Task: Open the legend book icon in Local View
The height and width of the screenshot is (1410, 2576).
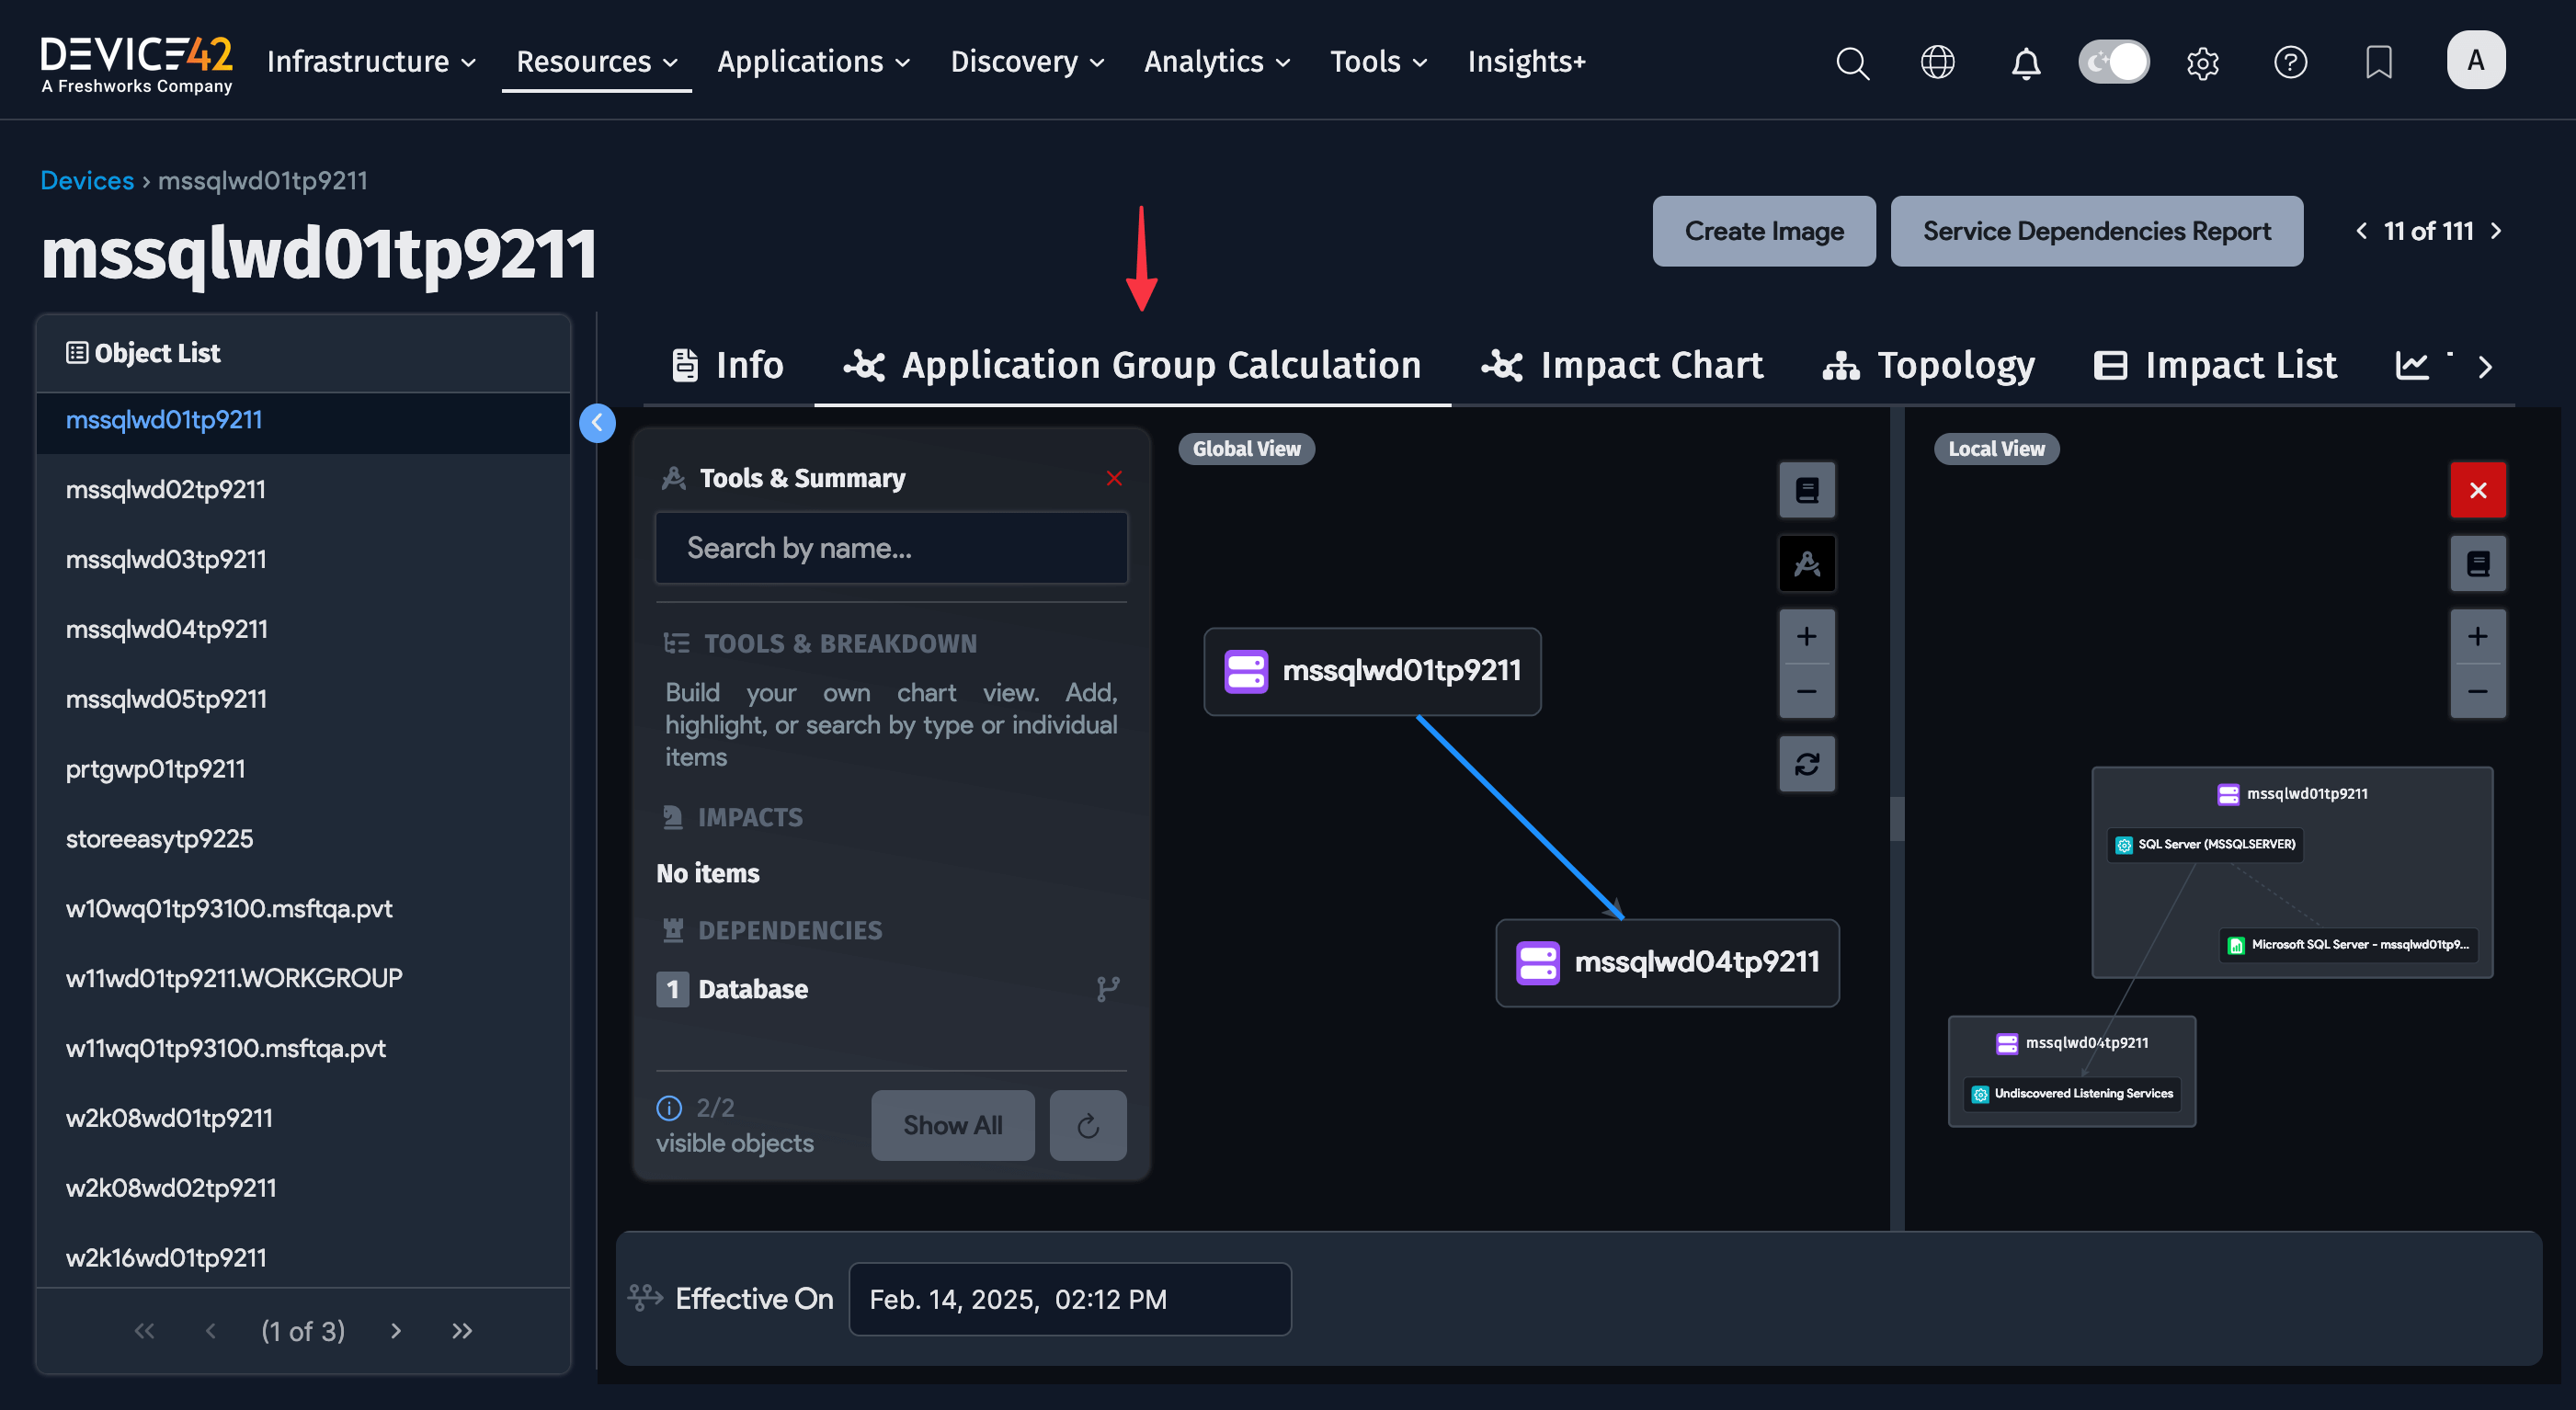Action: click(2478, 563)
